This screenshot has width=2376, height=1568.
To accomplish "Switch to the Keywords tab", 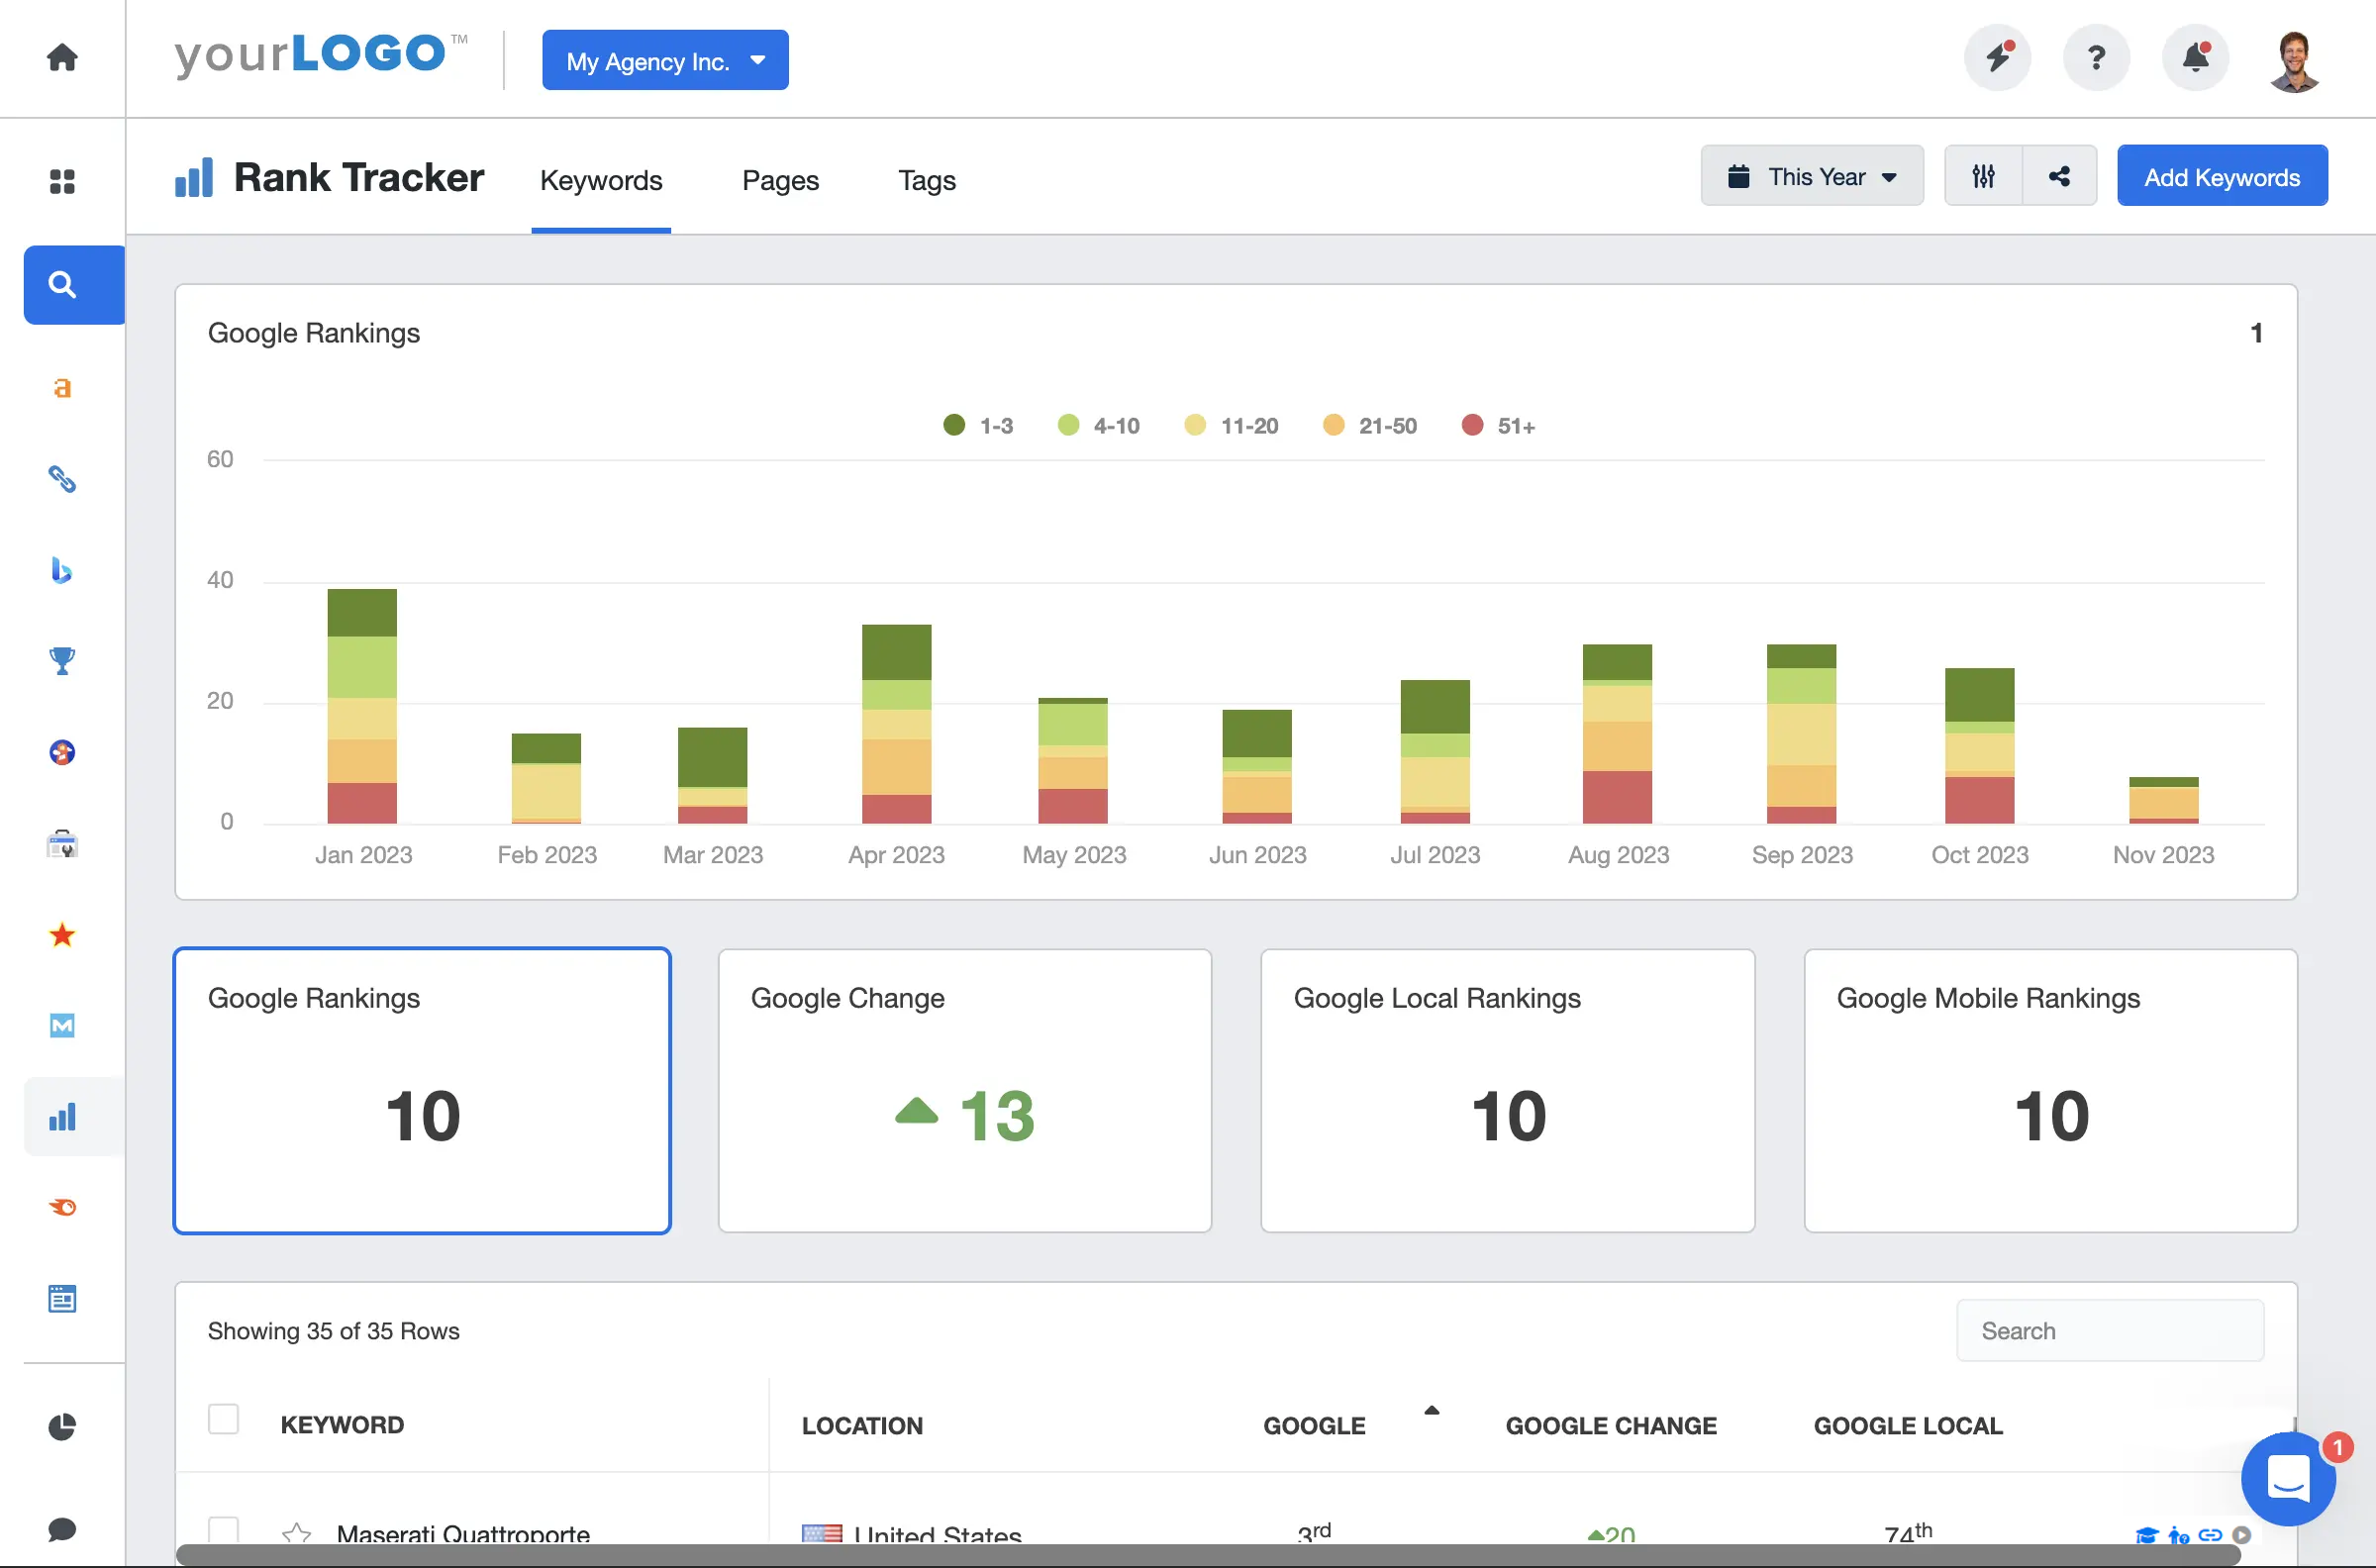I will 601,180.
